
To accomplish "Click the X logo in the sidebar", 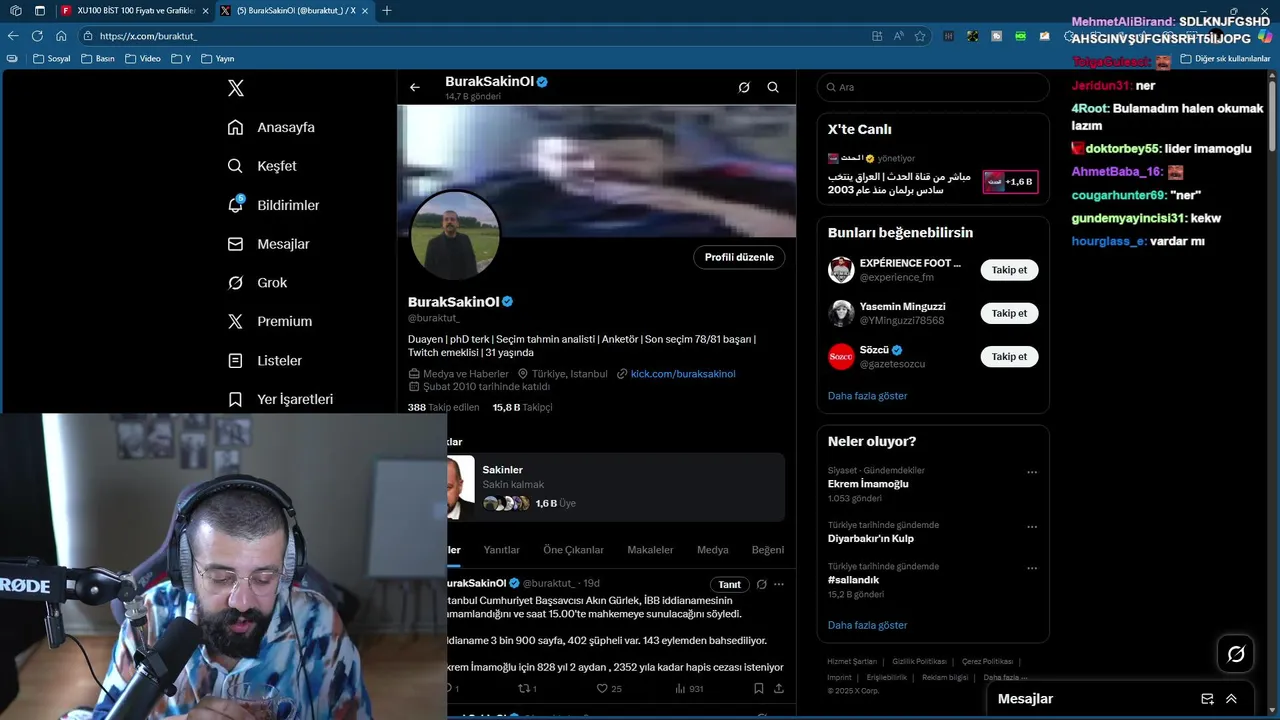I will click(236, 88).
